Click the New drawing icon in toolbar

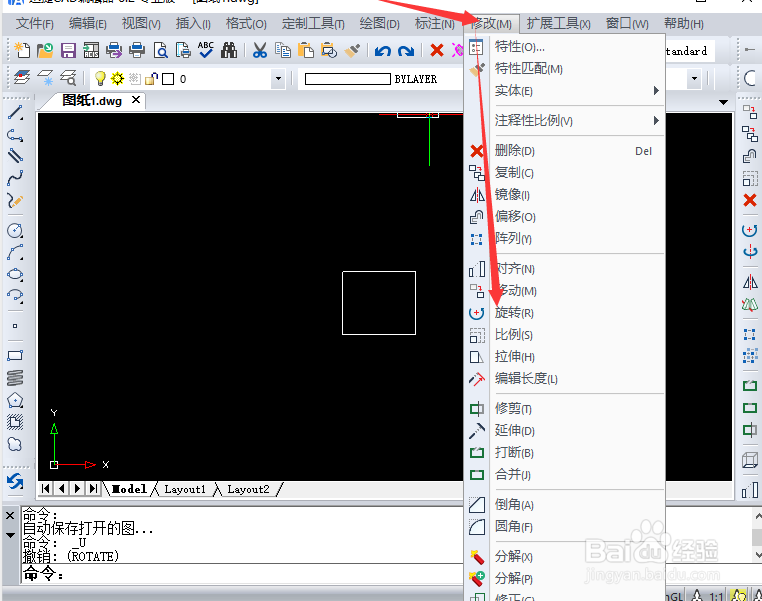(22, 50)
